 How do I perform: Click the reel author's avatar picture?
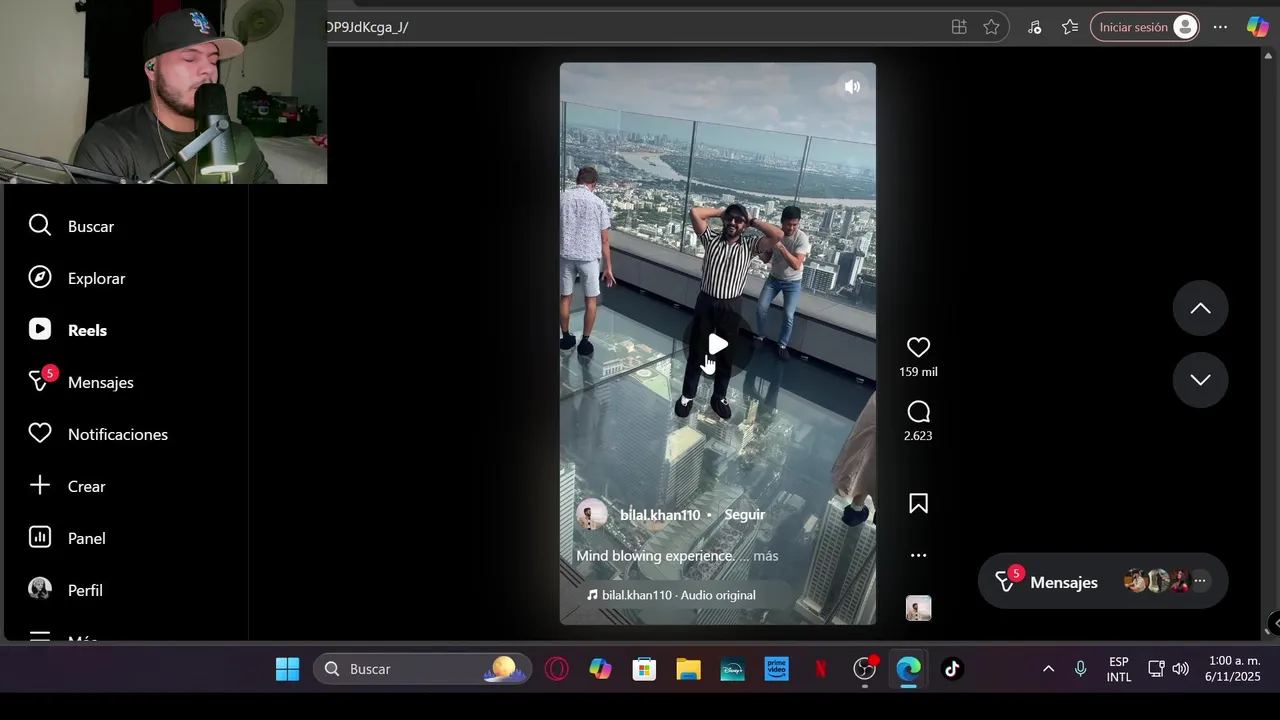pos(592,514)
